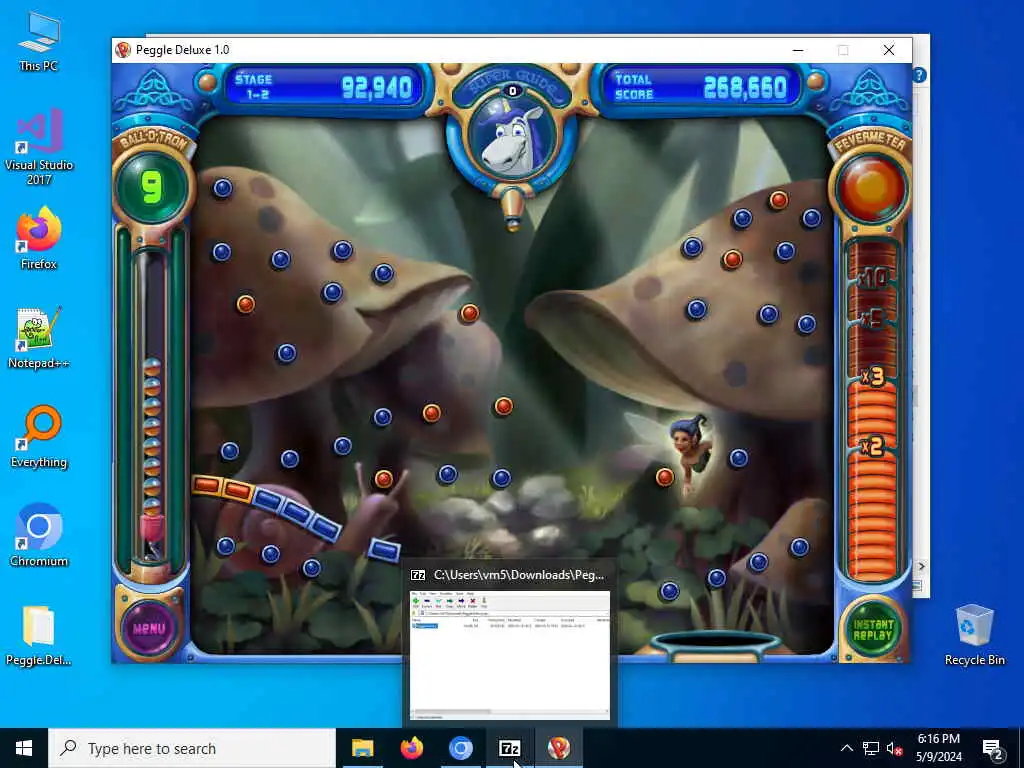The image size is (1024, 768).
Task: Click the blue help icon behind Peggle window
Action: (920, 76)
